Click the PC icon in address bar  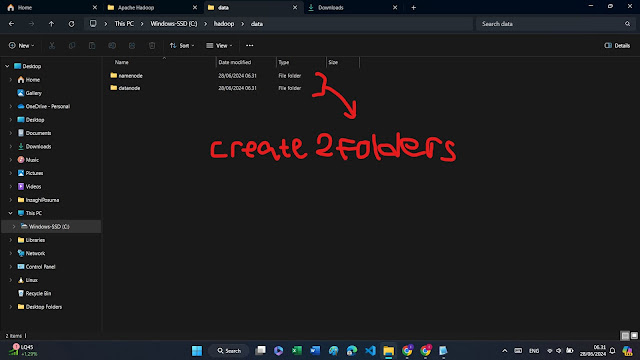pyautogui.click(x=93, y=24)
